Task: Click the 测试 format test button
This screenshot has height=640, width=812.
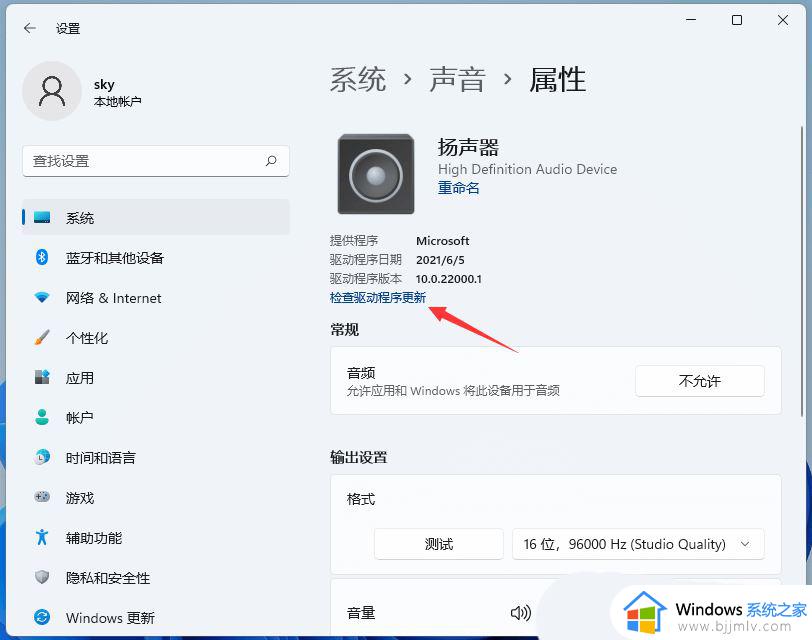Action: [439, 544]
